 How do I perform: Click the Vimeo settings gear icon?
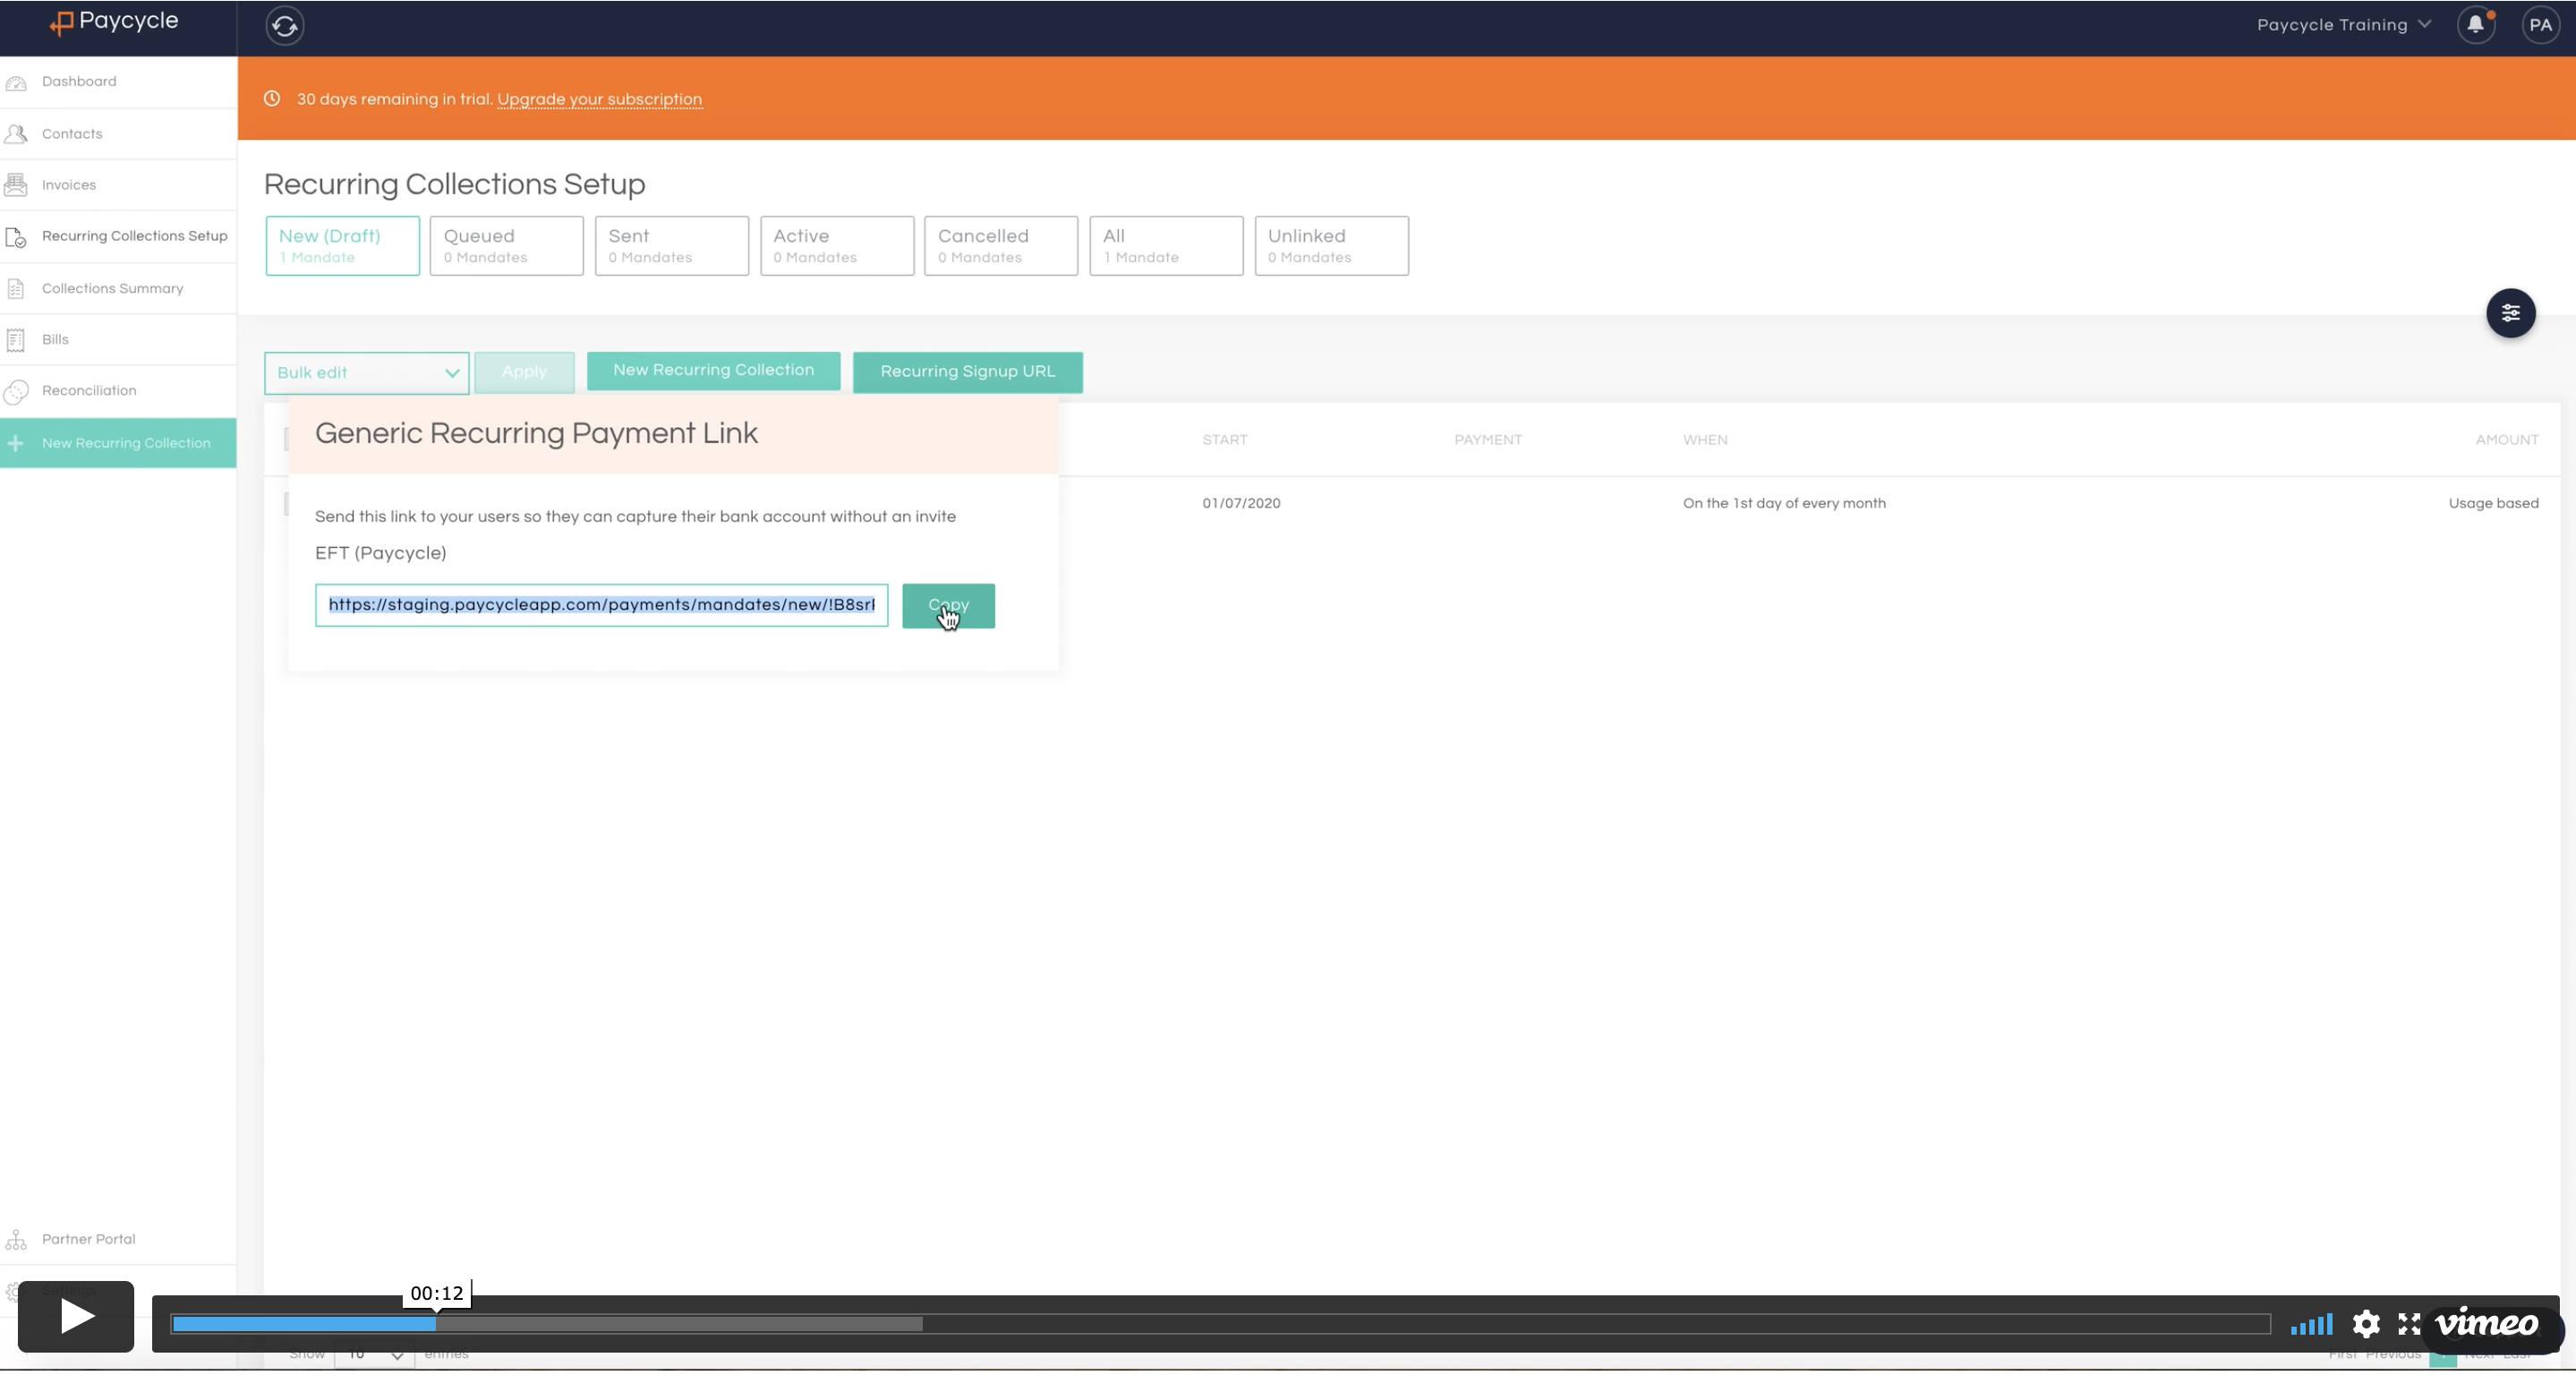[x=2366, y=1324]
